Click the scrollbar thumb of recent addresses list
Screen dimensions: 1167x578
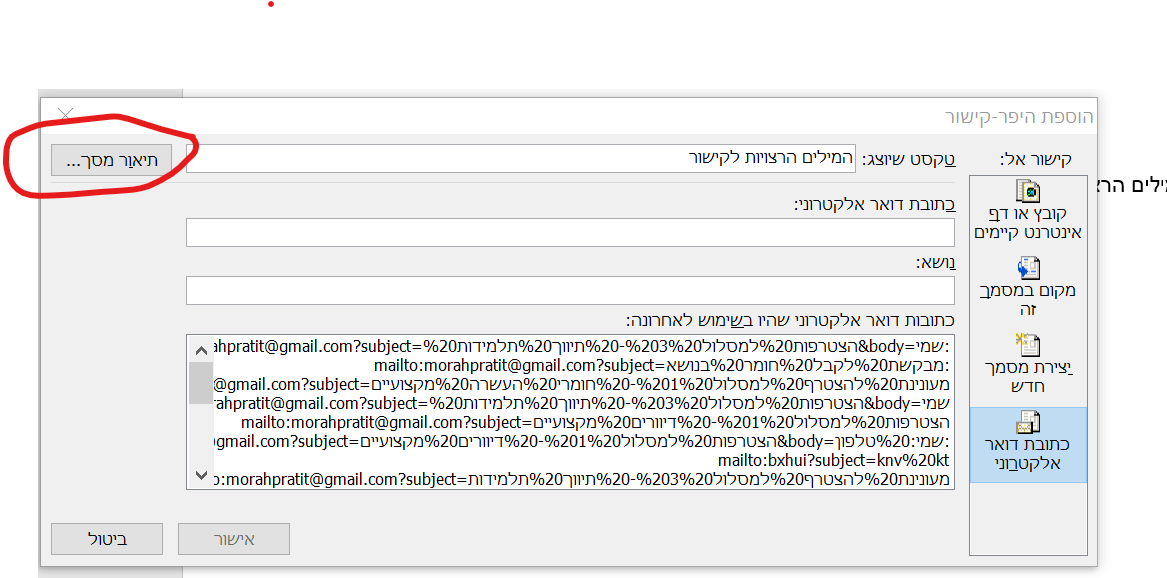point(201,383)
